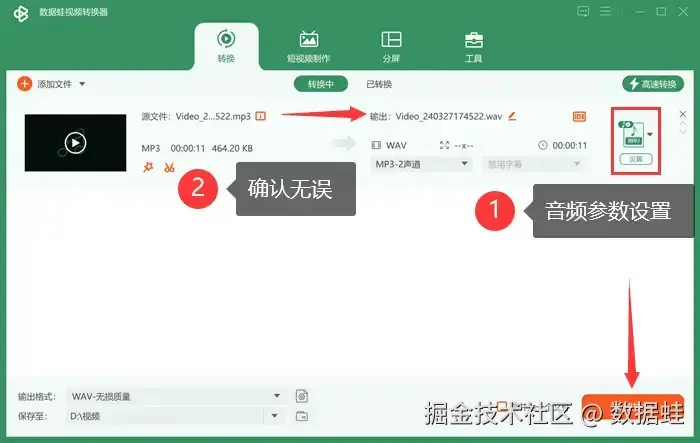Click the source file info icon

(x=261, y=116)
